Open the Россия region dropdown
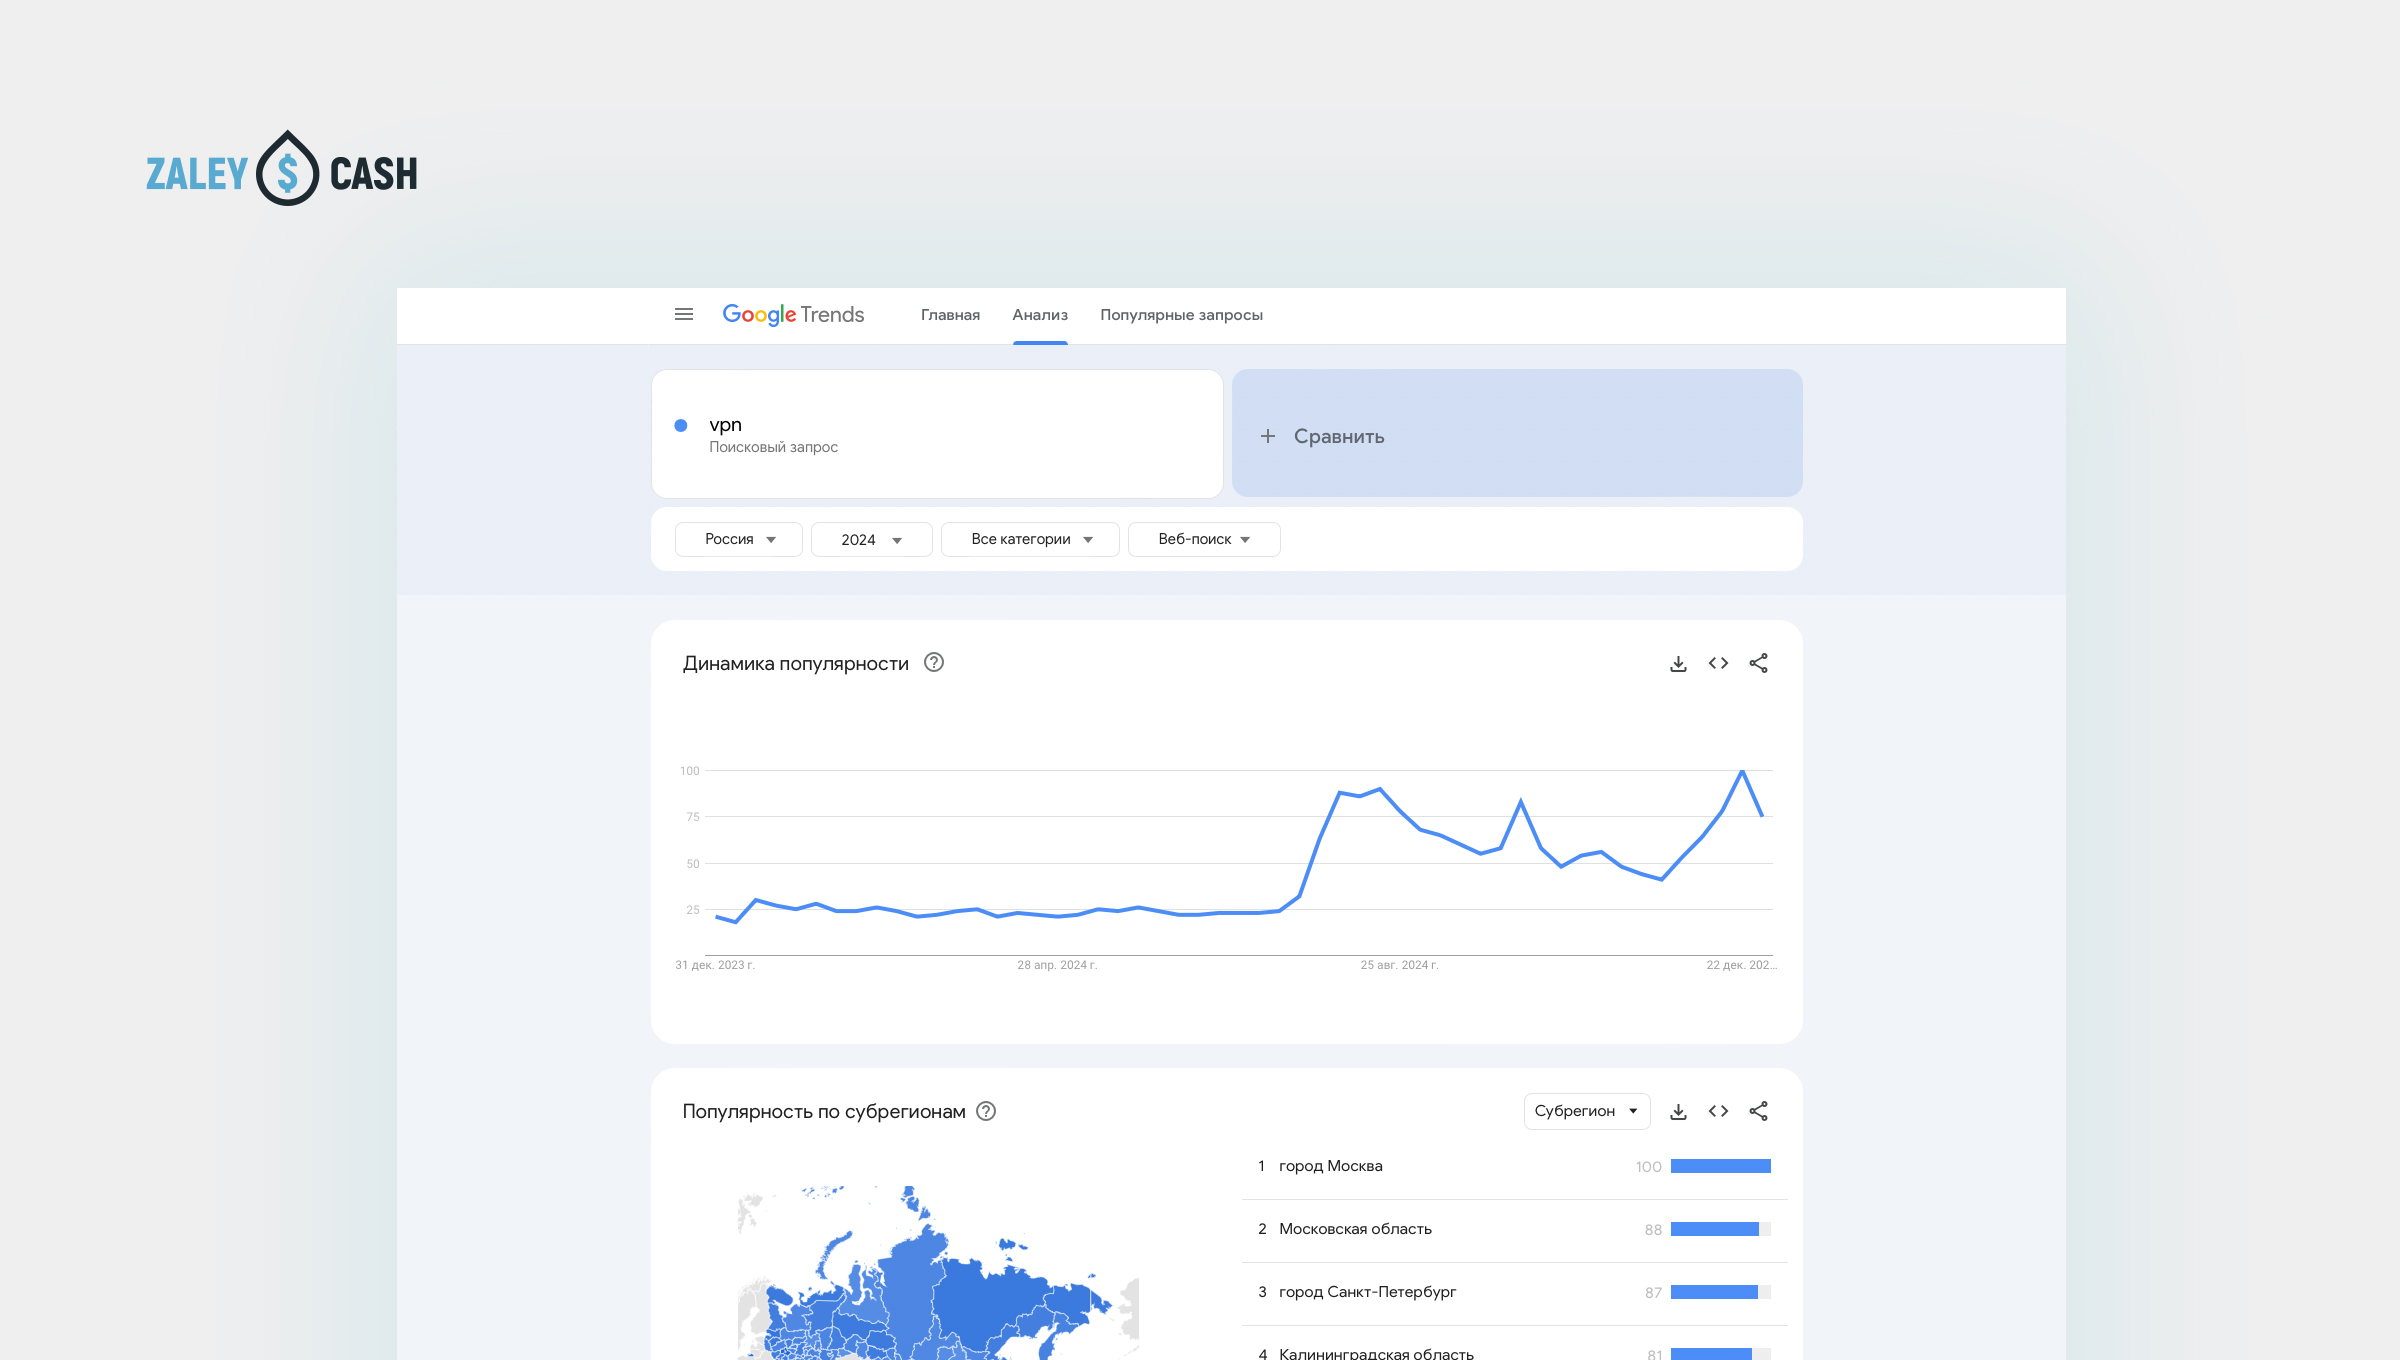 (x=739, y=540)
